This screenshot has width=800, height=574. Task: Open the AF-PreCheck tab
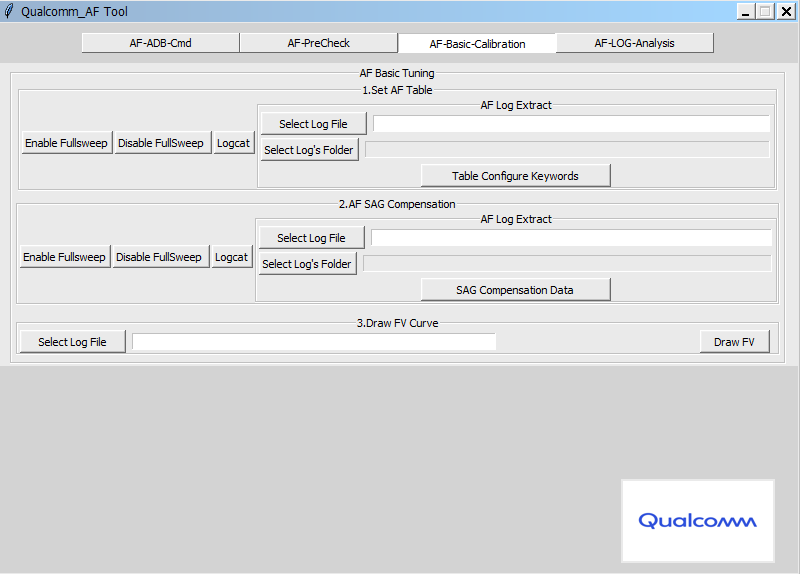[x=318, y=43]
